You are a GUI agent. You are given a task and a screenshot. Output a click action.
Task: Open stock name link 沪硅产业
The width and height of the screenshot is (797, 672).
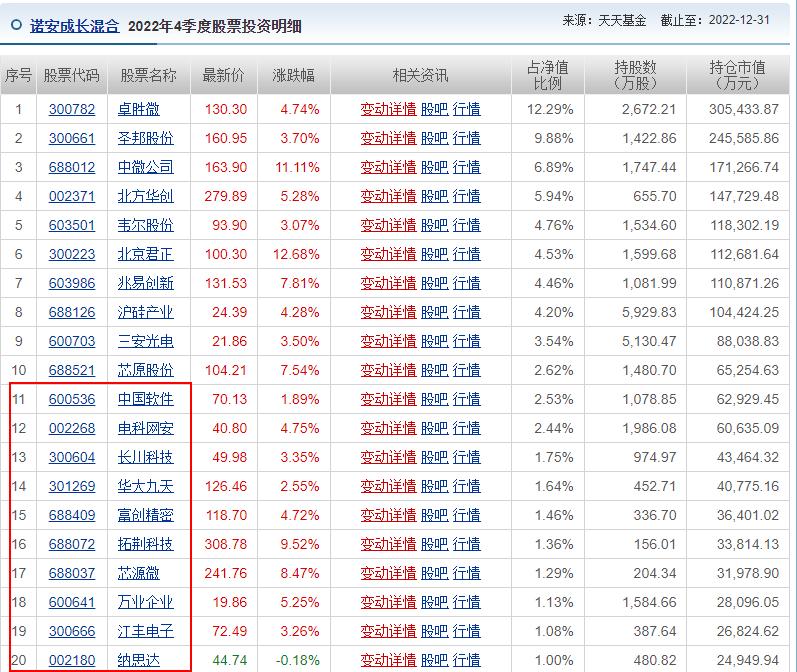[145, 312]
